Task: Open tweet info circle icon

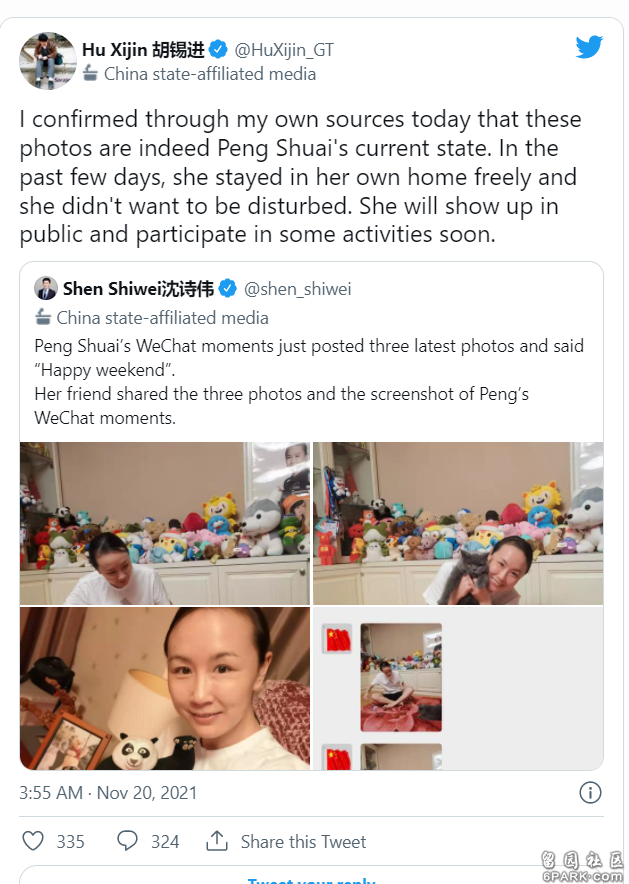Action: 590,793
